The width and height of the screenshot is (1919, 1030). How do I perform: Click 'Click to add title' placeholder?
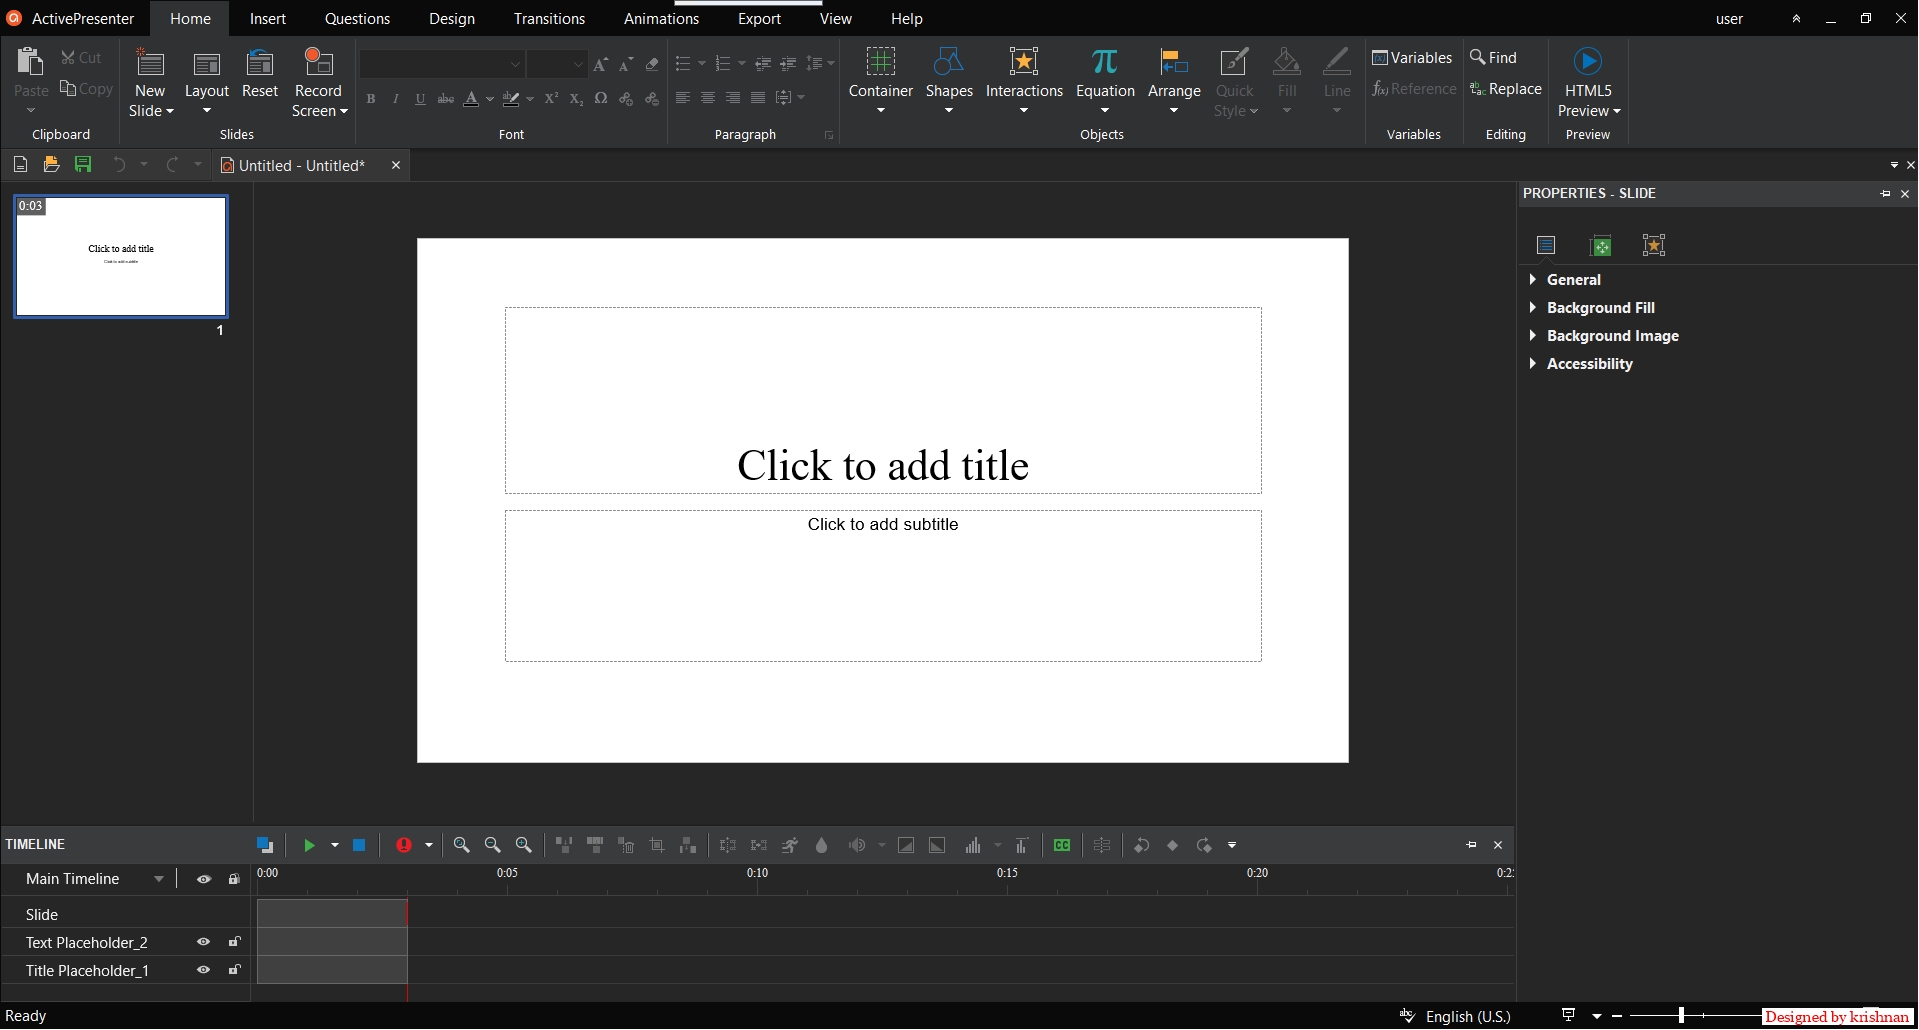(883, 400)
